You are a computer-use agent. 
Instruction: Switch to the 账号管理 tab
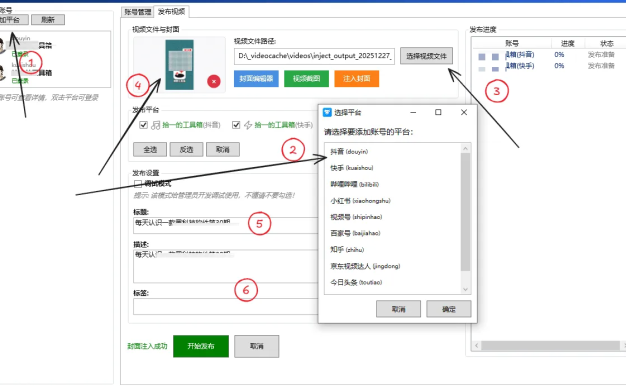coord(137,12)
